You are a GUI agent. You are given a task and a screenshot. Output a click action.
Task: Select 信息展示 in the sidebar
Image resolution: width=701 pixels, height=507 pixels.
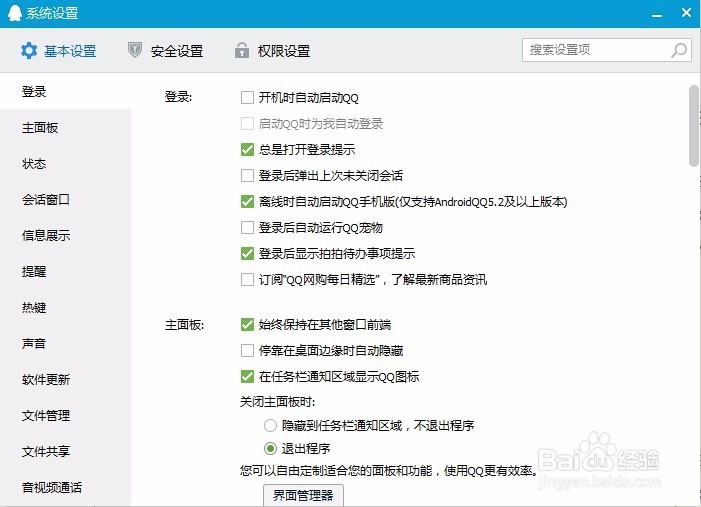click(x=65, y=236)
